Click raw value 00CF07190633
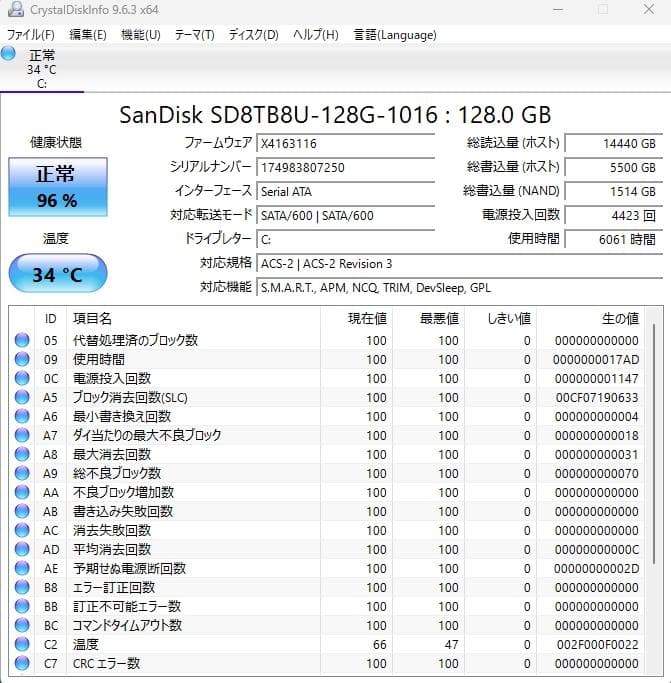 point(597,397)
